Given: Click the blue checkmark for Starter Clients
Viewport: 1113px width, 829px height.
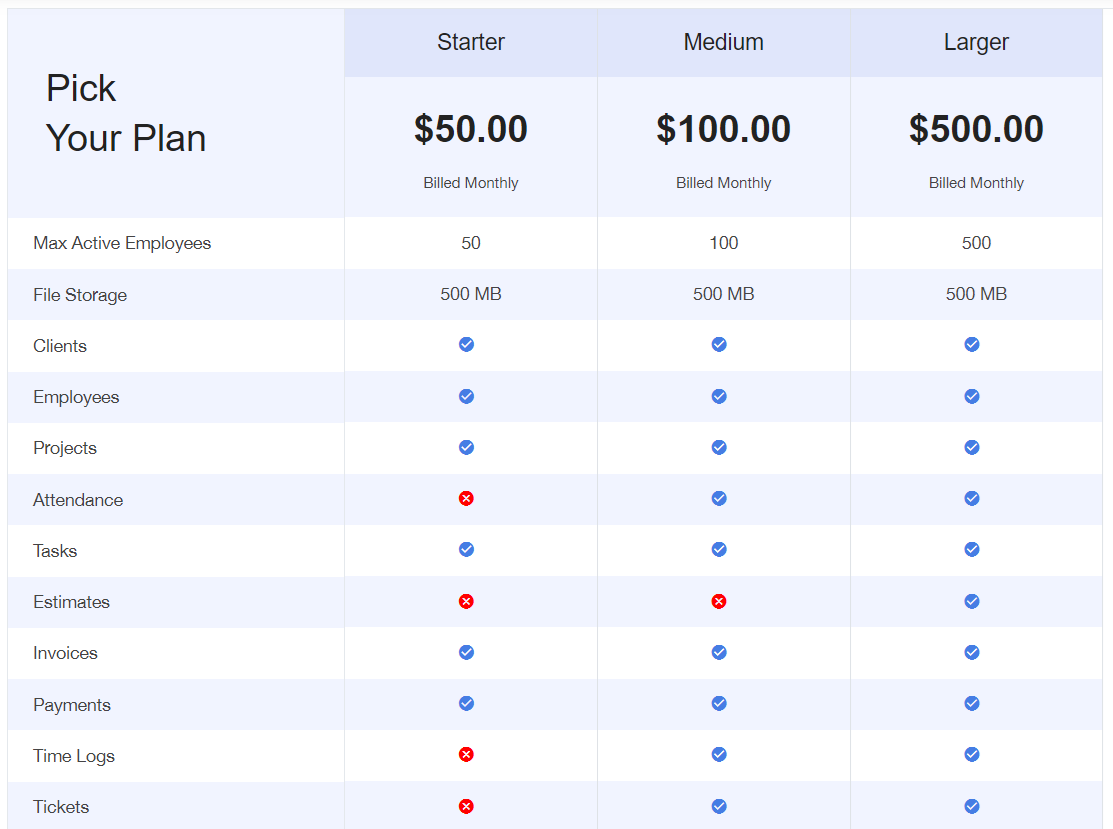Looking at the screenshot, I should pos(466,344).
